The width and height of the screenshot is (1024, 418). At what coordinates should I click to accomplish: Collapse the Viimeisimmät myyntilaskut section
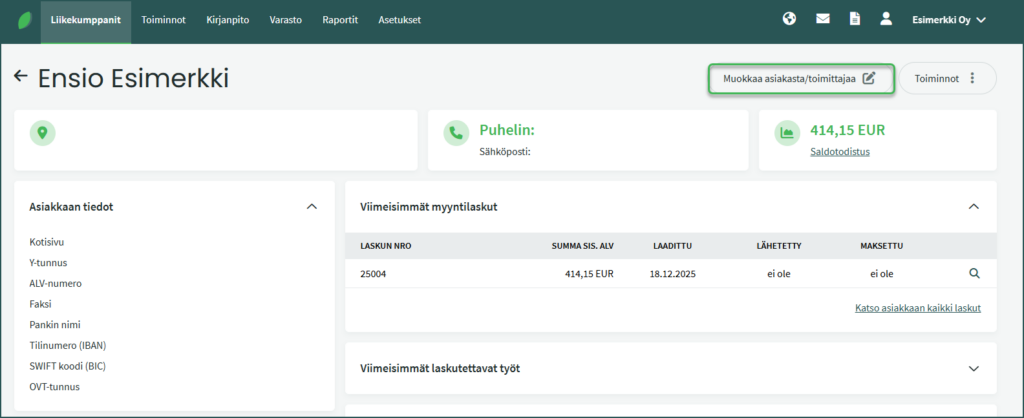pos(974,206)
